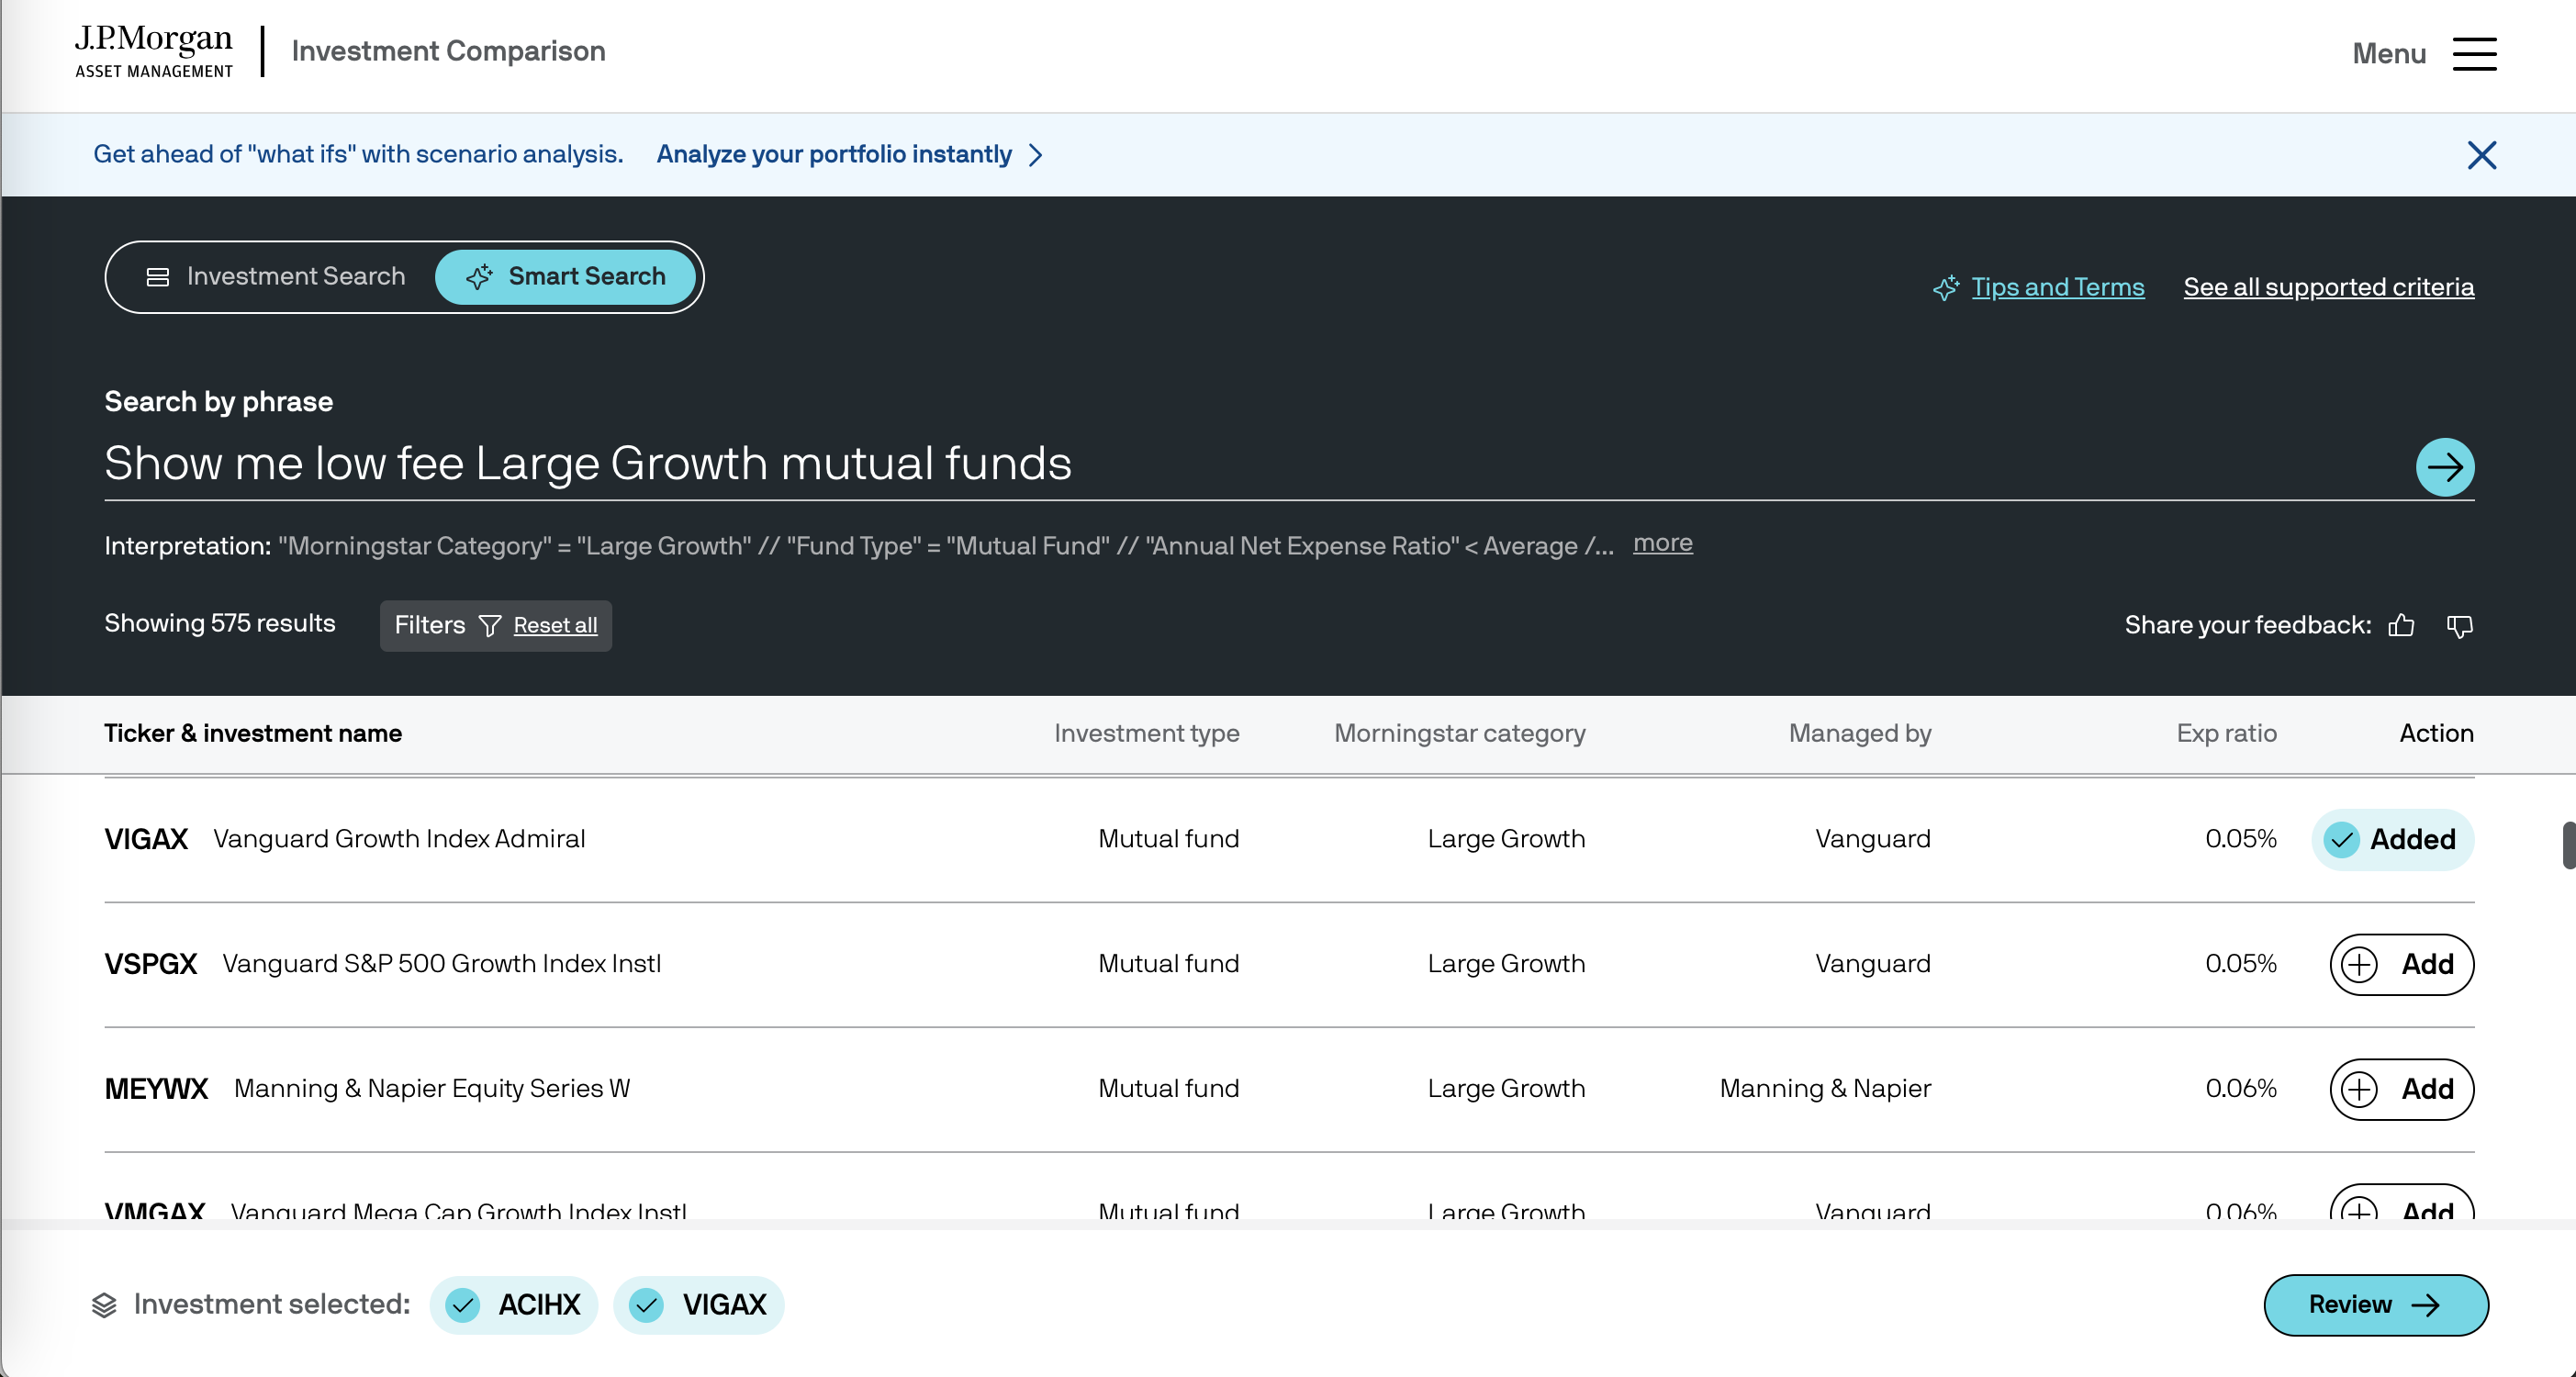This screenshot has height=1377, width=2576.
Task: Sort by the Exp ratio column header
Action: click(2225, 733)
